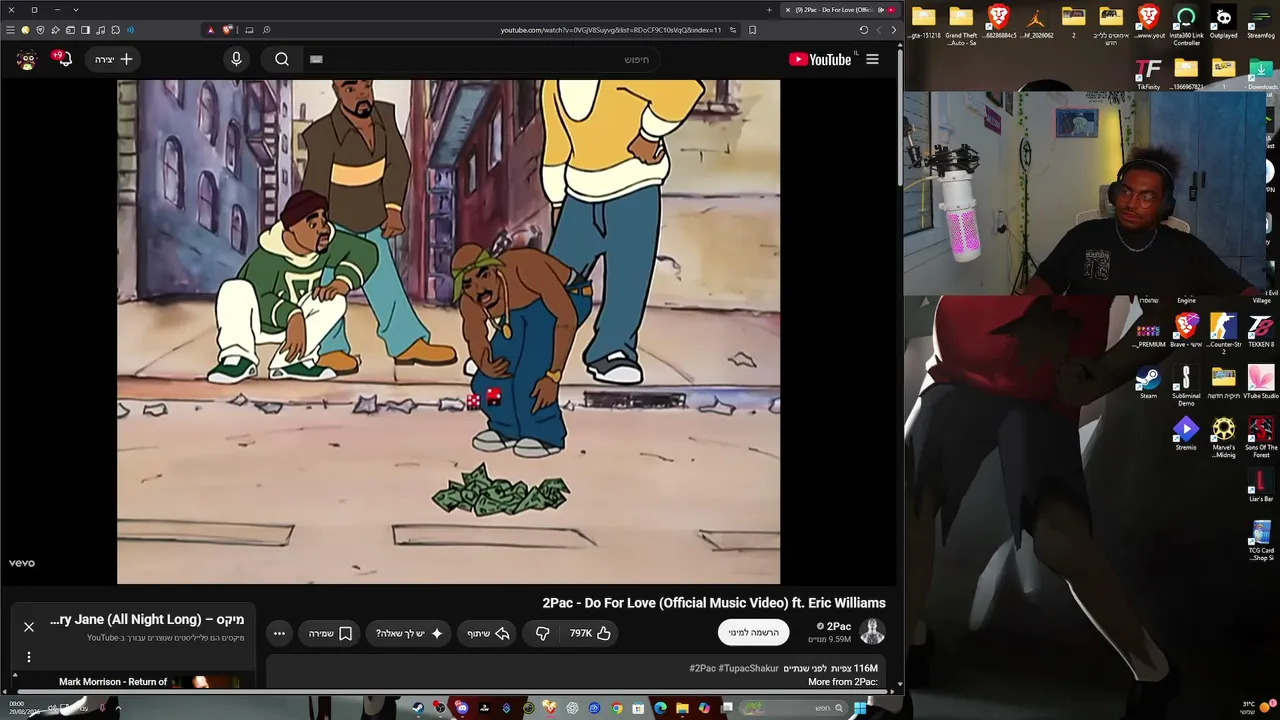
Task: Open the Insta360 Link Controller desktop icon
Action: (1186, 26)
